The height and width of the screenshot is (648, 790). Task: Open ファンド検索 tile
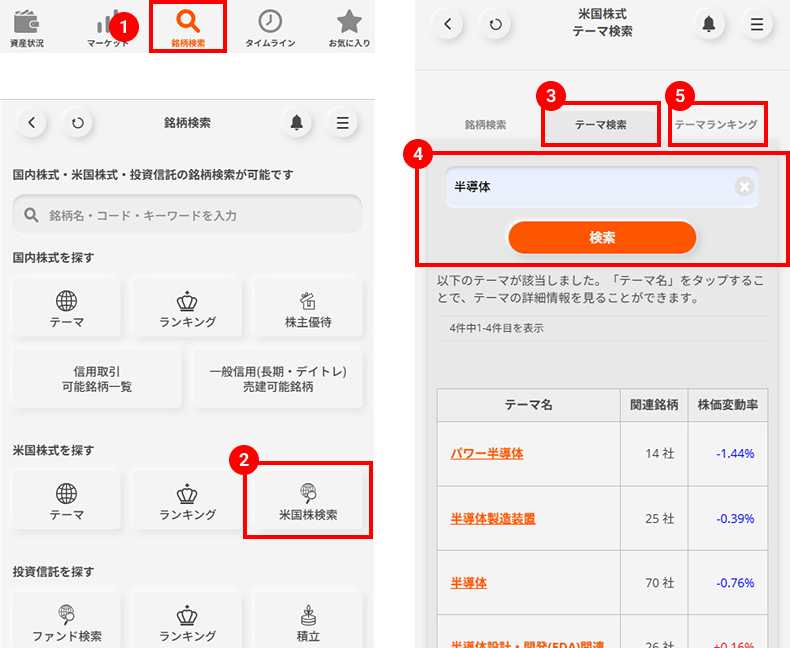pyautogui.click(x=67, y=621)
